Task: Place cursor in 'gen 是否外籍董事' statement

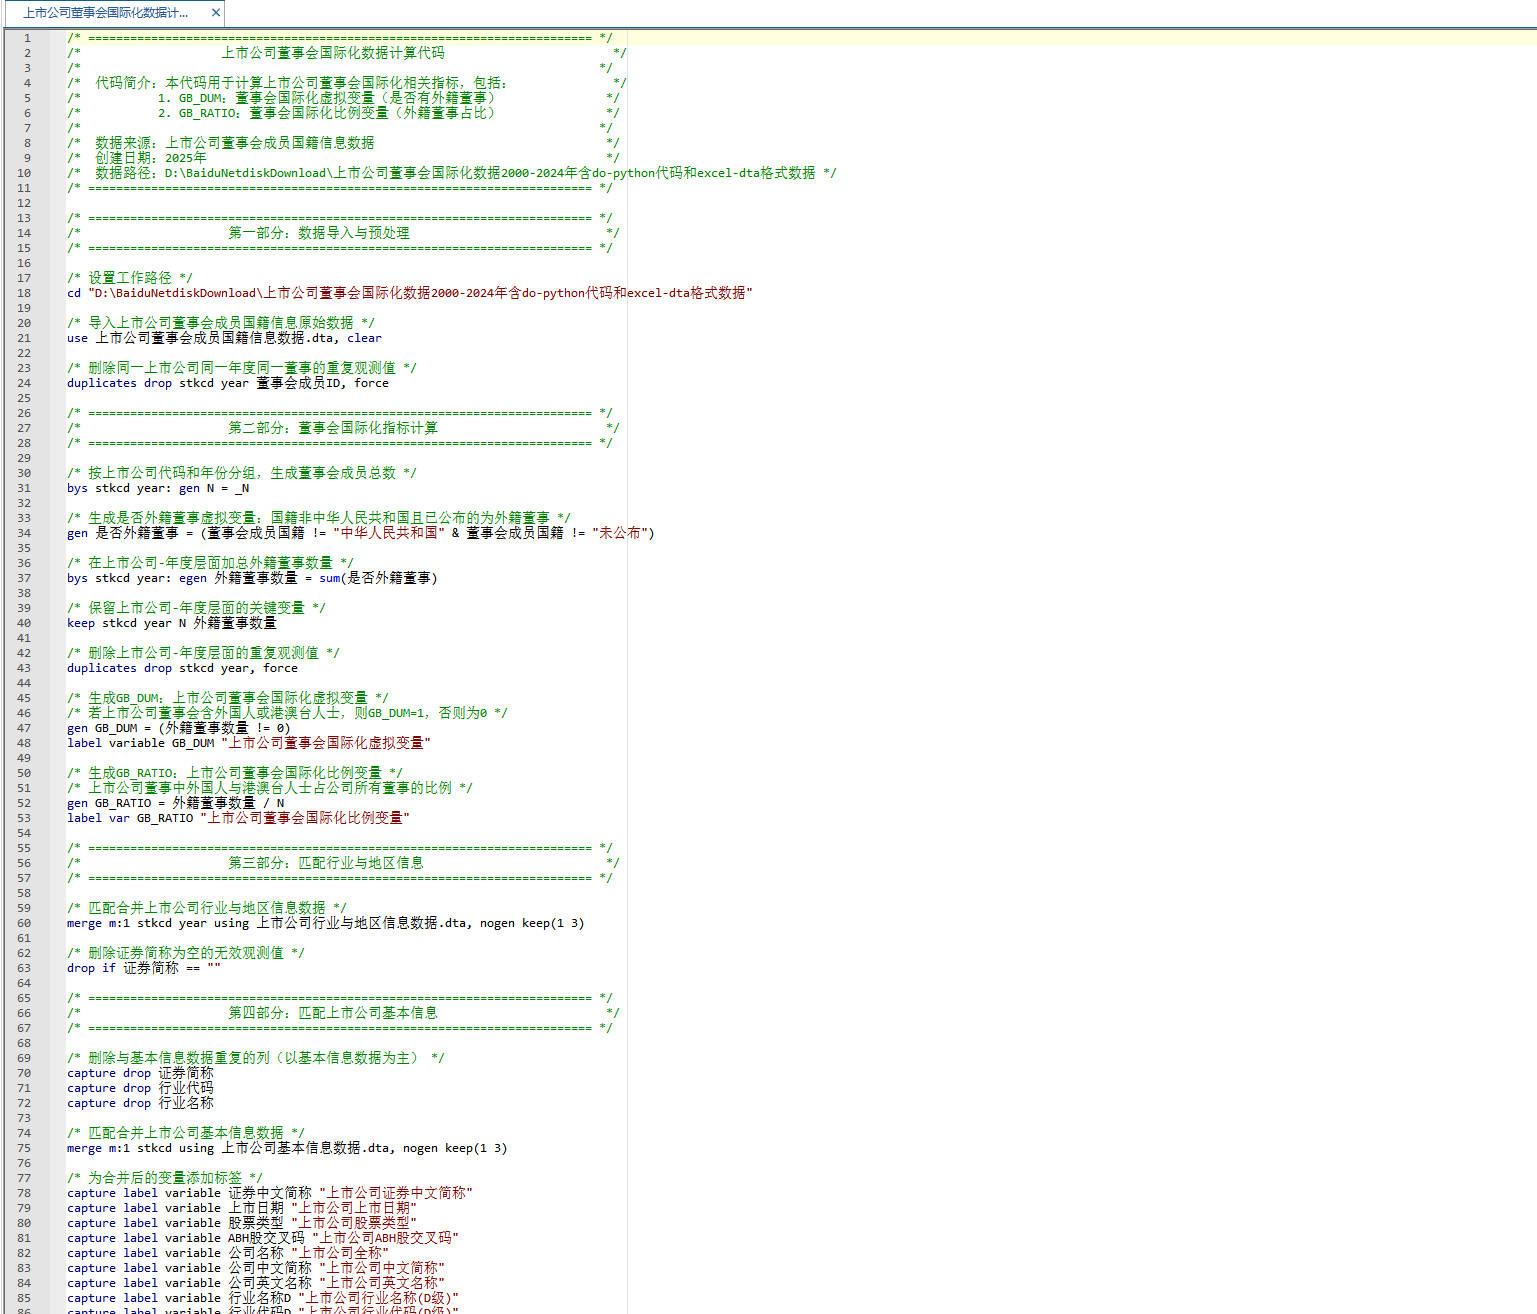Action: pos(360,533)
